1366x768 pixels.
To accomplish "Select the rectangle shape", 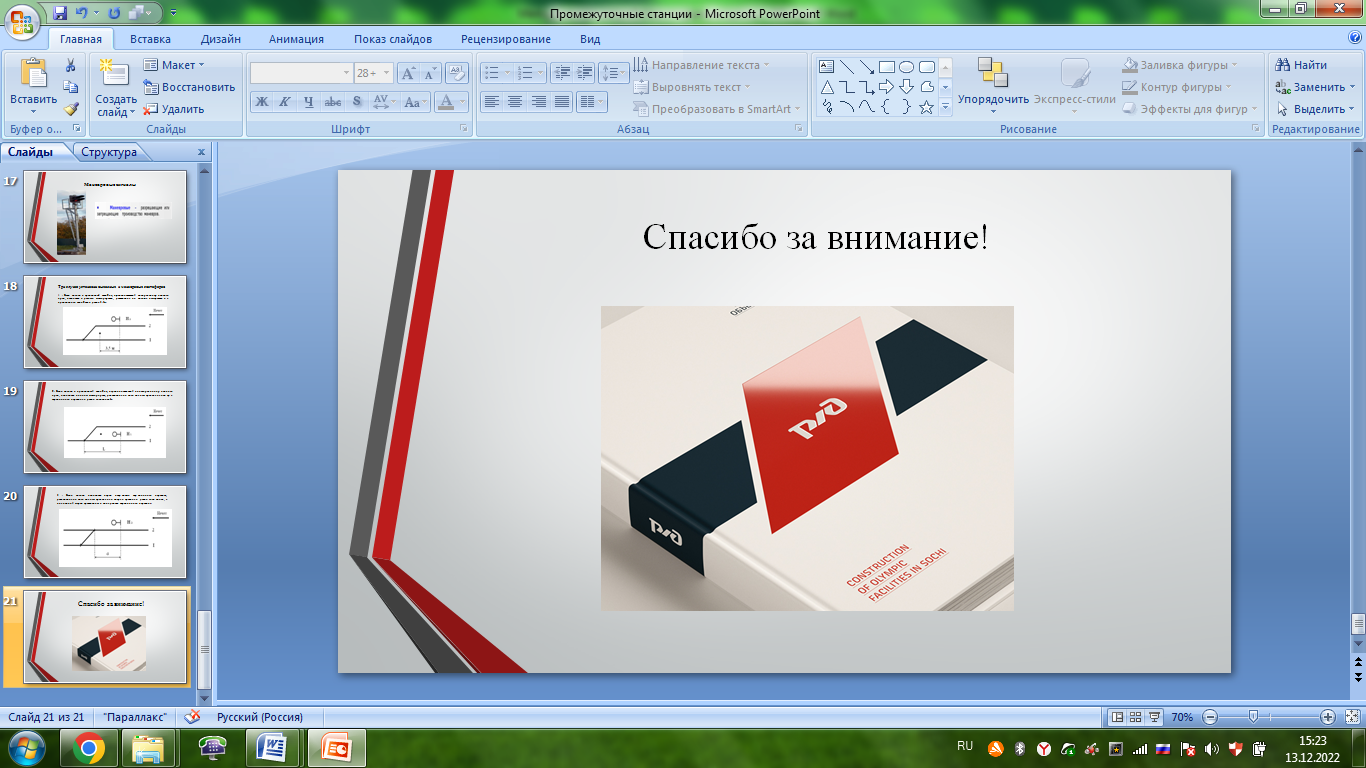I will (x=887, y=67).
